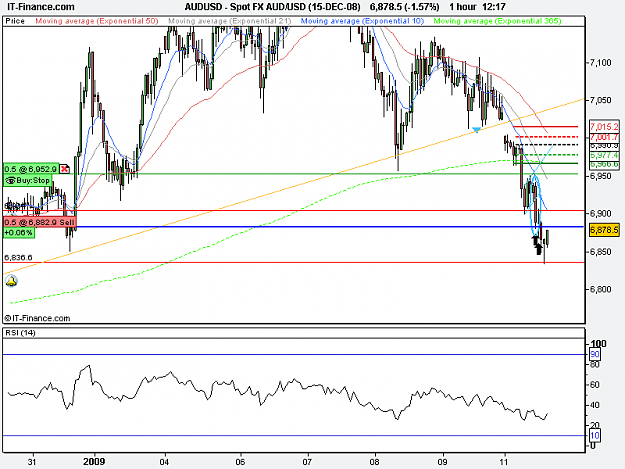The width and height of the screenshot is (625, 469).
Task: Click the 6,900 price axis label
Action: pyautogui.click(x=600, y=214)
